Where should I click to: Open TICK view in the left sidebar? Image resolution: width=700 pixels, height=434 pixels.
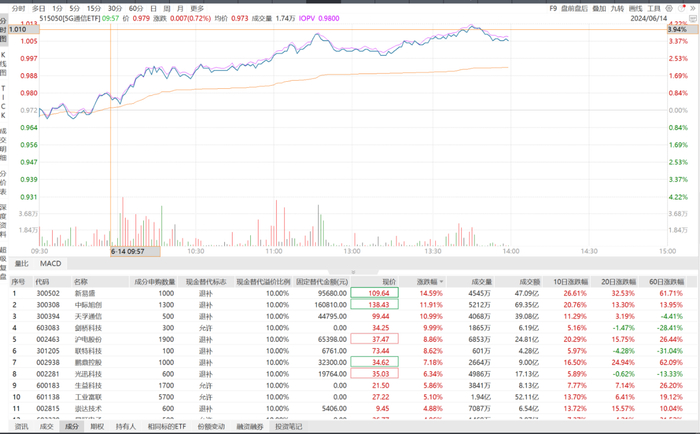(x=4, y=102)
